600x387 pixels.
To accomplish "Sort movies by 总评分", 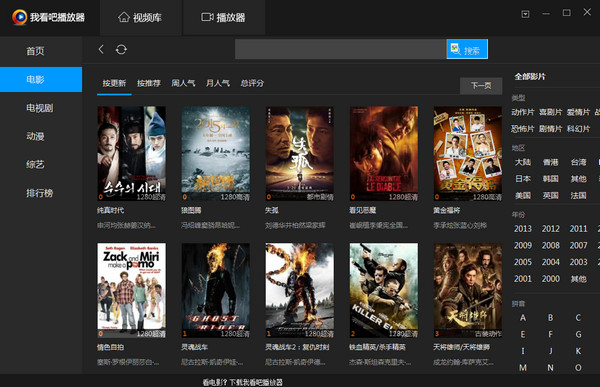I will coord(252,83).
